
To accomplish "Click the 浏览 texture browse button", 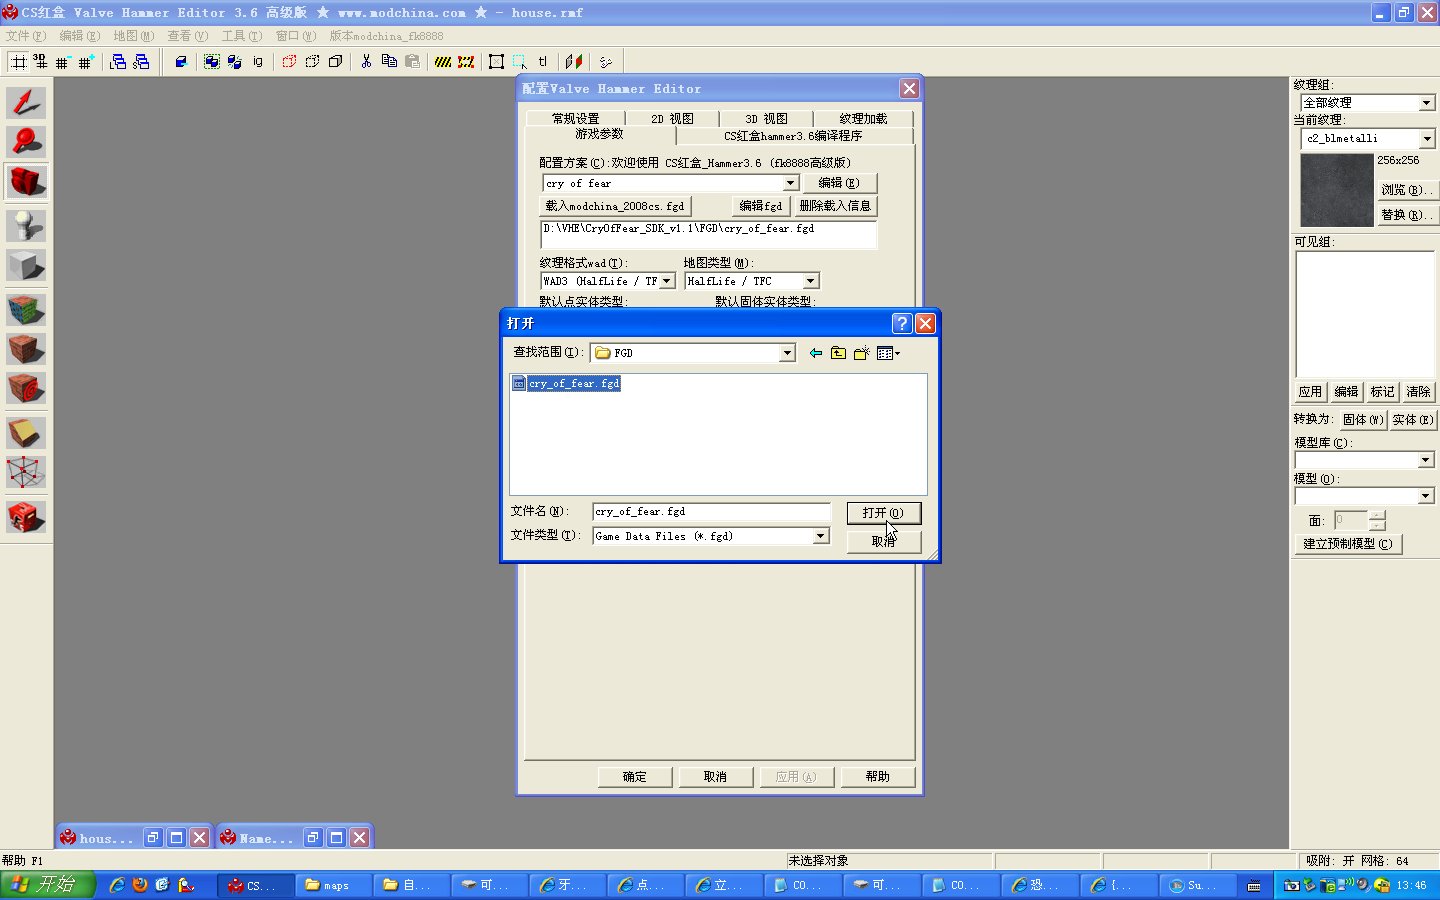I will coord(1407,190).
